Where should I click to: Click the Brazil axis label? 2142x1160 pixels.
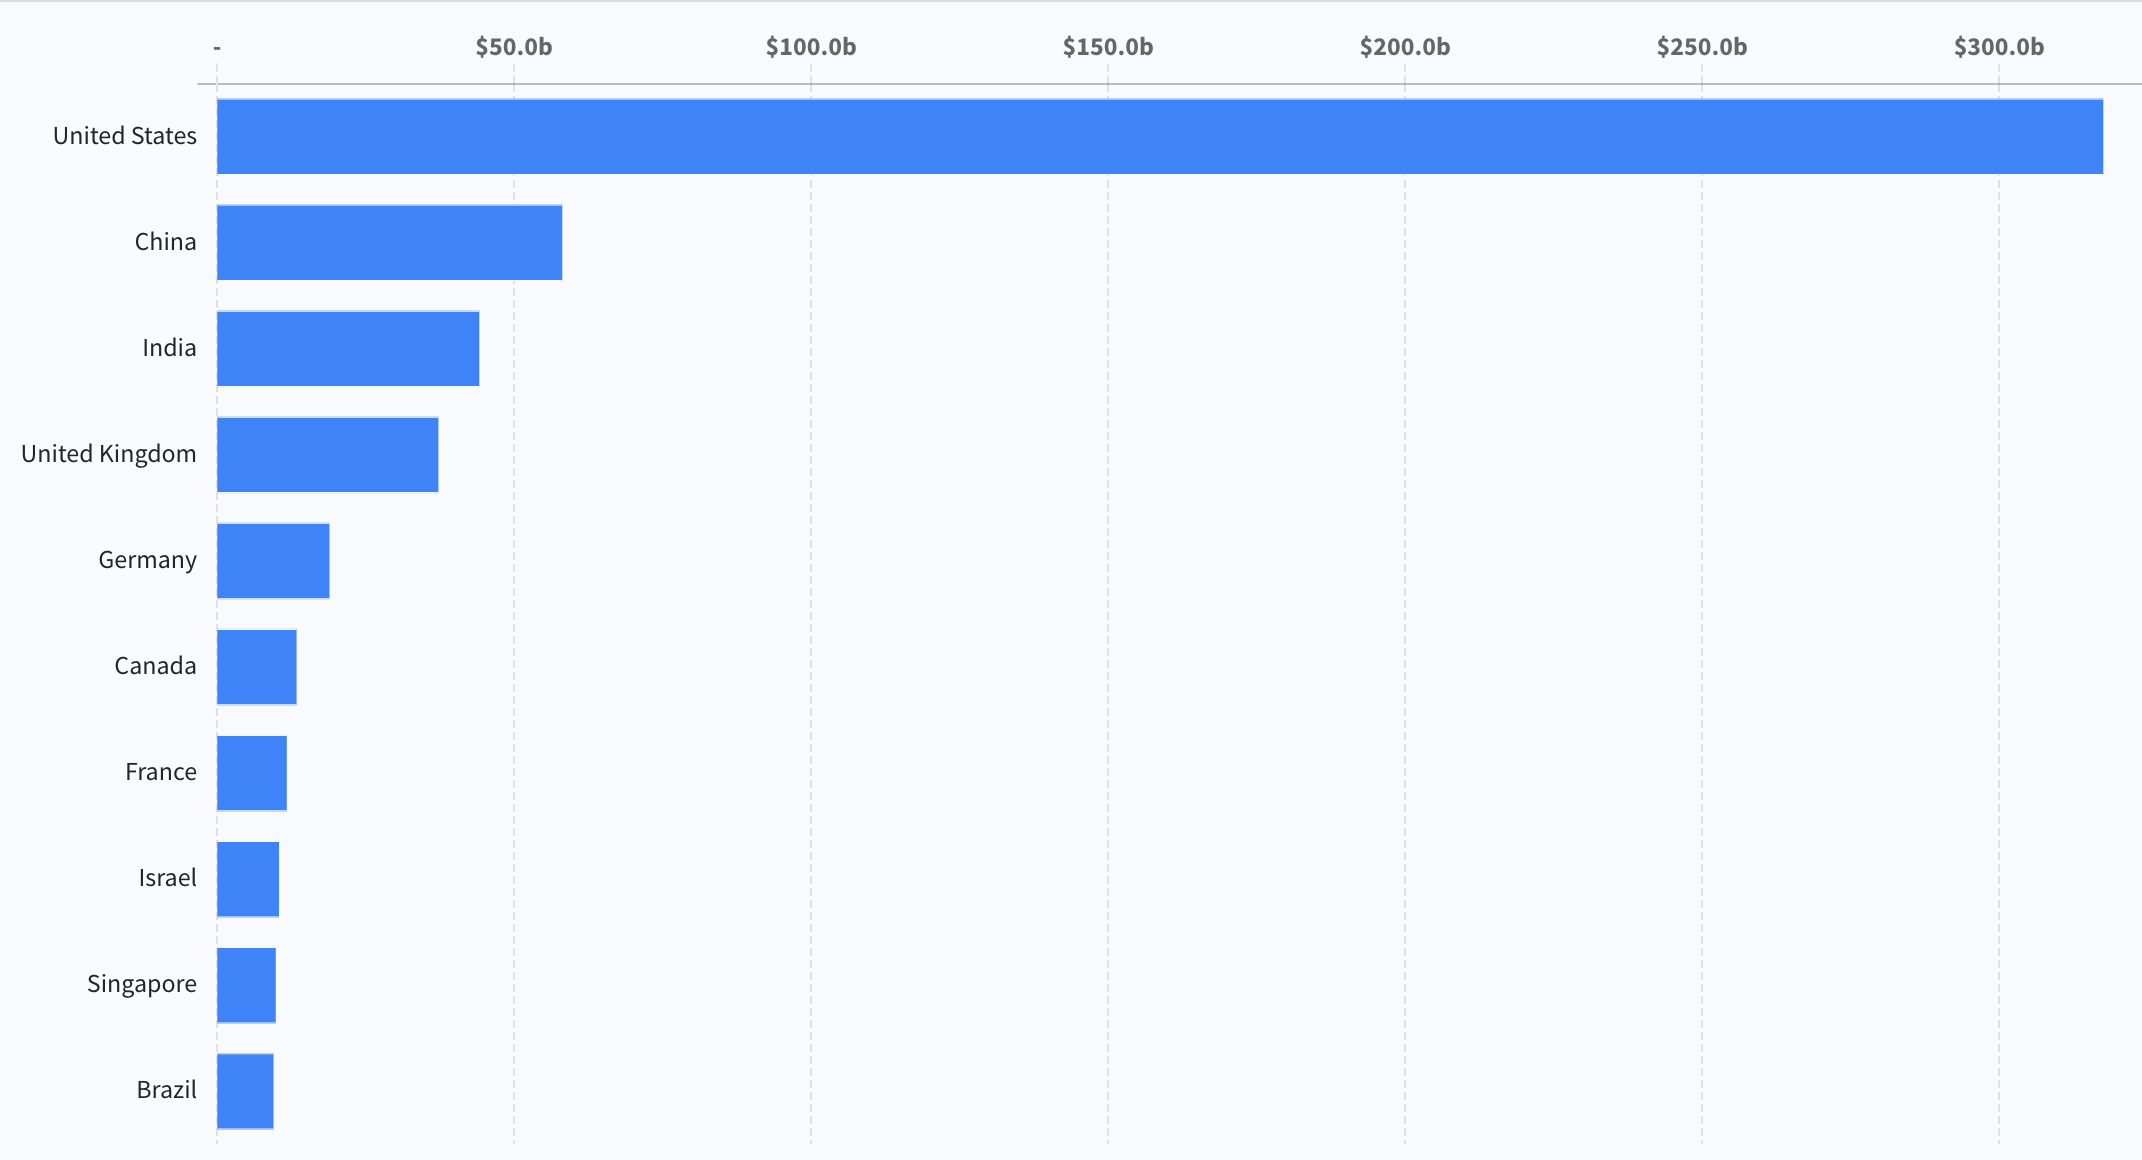click(166, 1090)
